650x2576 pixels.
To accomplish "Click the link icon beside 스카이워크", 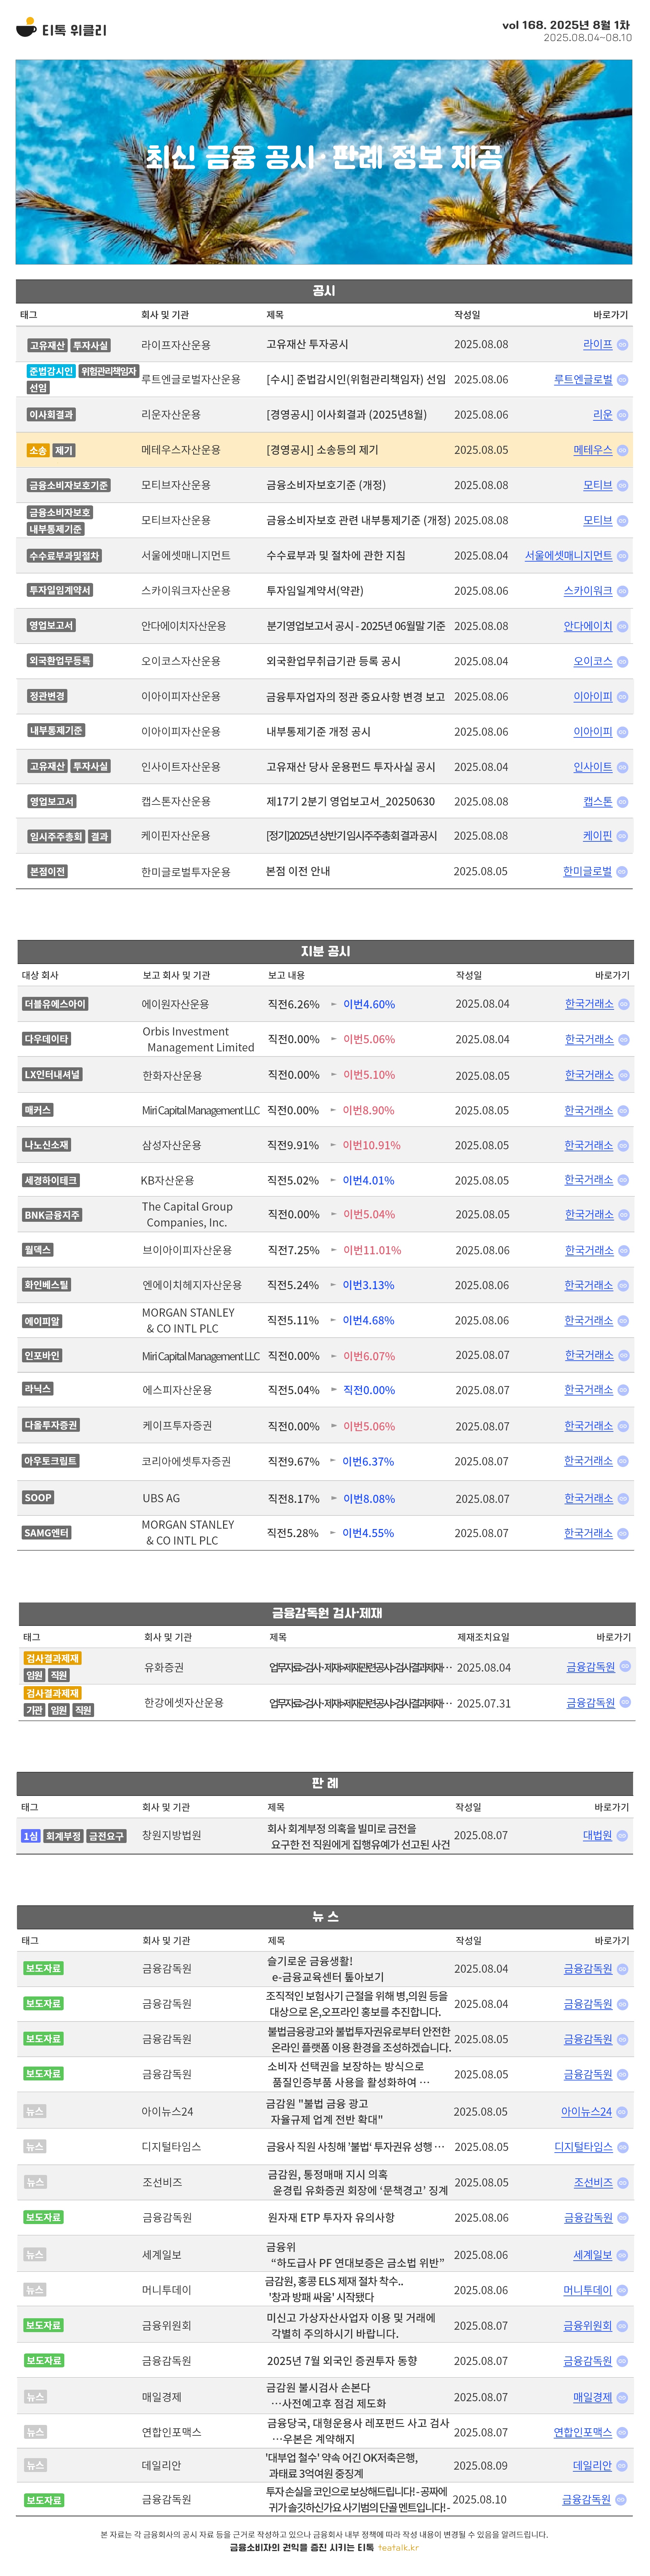I will [622, 591].
